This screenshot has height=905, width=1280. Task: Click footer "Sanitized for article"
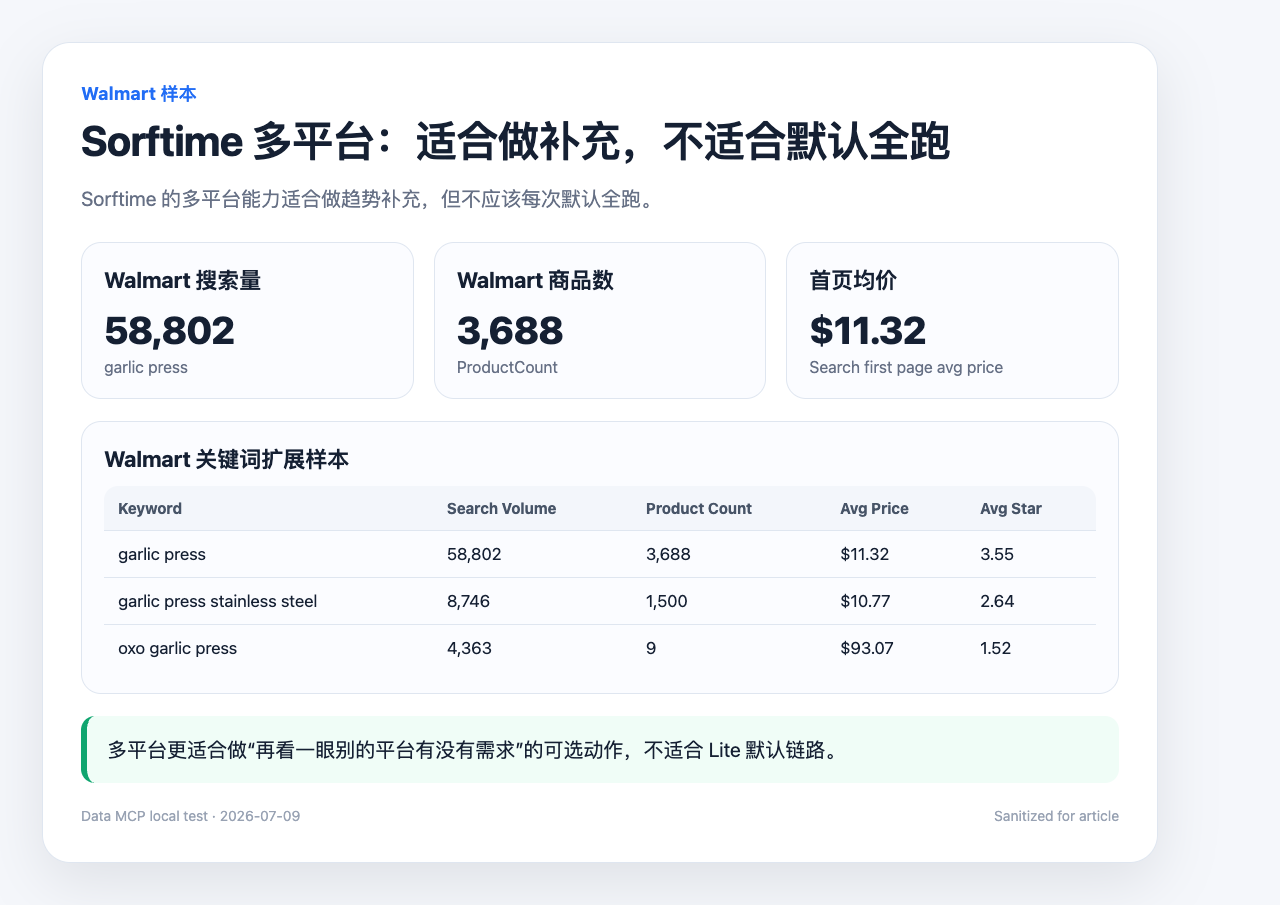click(x=1056, y=816)
